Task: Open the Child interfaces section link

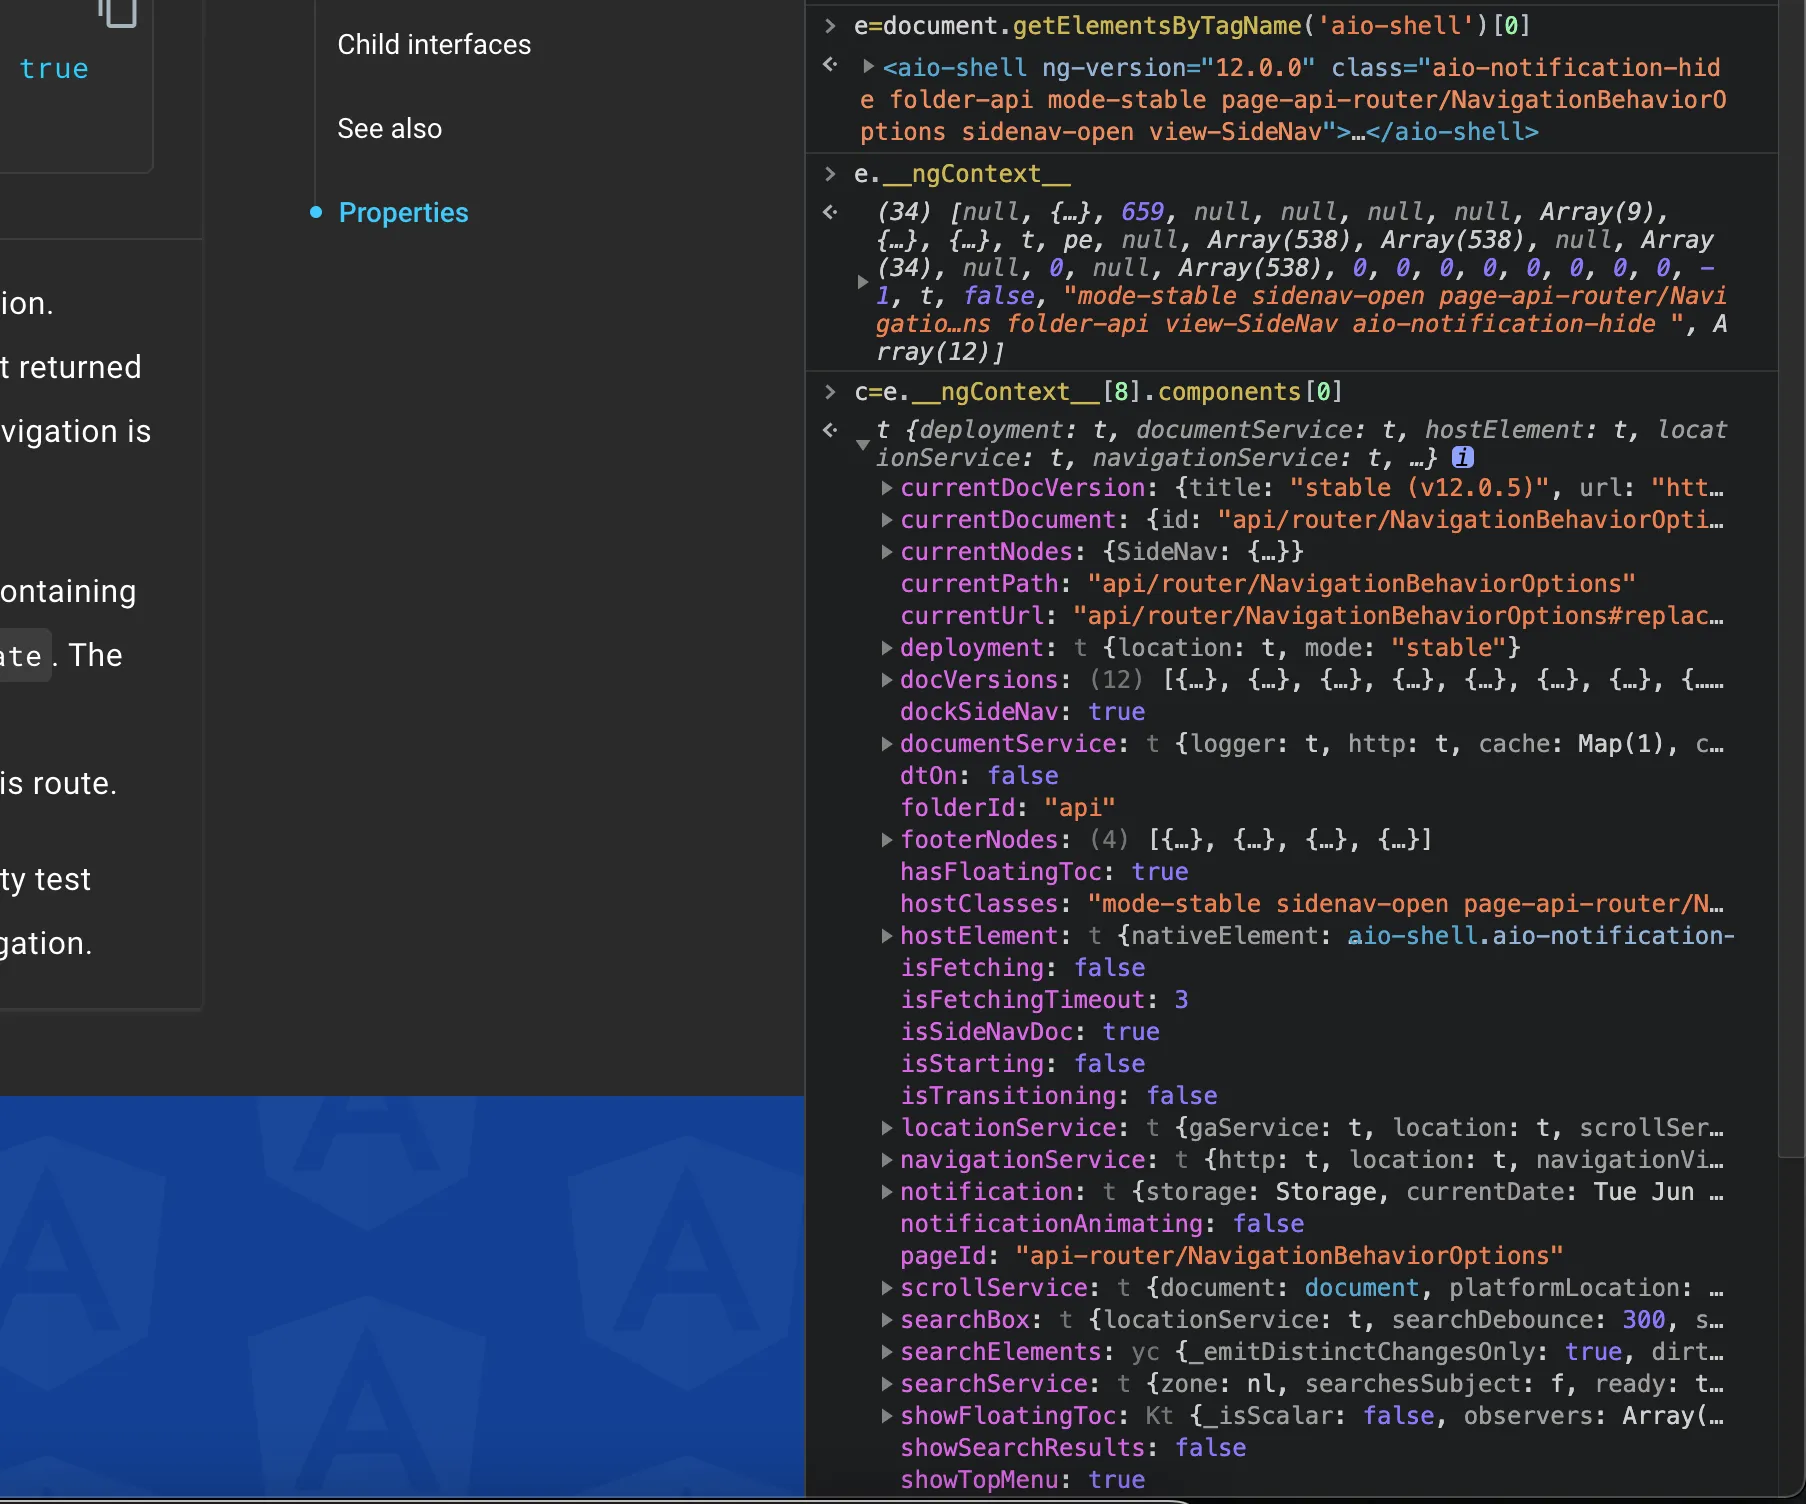Action: click(x=434, y=45)
